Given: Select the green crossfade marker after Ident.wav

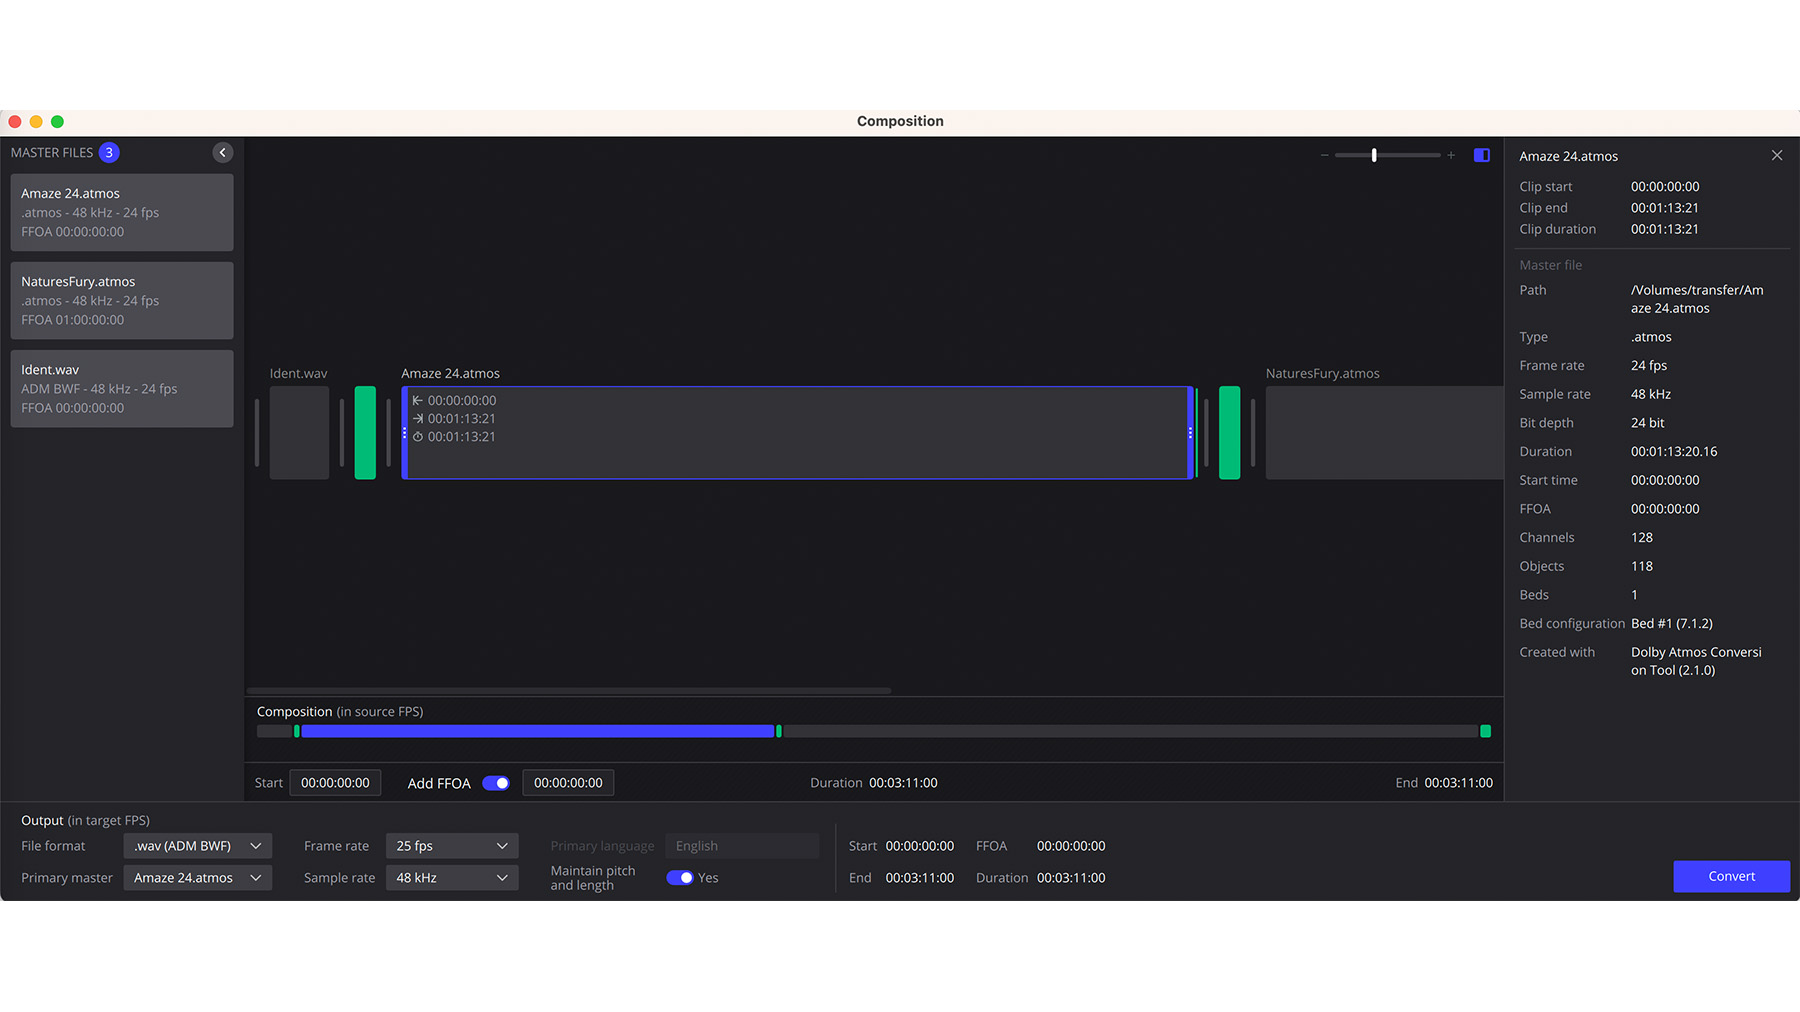Looking at the screenshot, I should click(364, 432).
